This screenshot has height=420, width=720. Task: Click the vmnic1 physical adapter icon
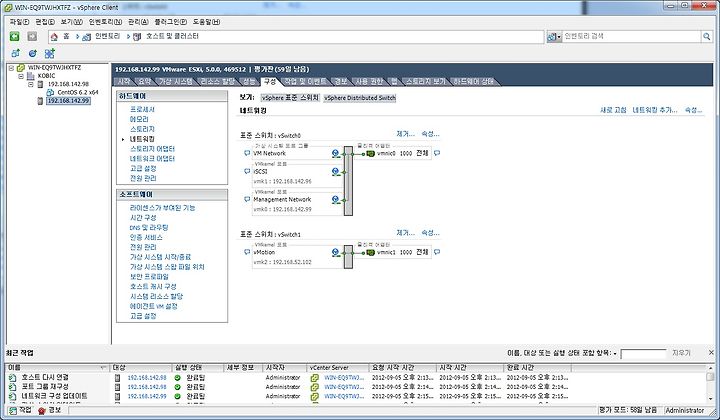371,252
